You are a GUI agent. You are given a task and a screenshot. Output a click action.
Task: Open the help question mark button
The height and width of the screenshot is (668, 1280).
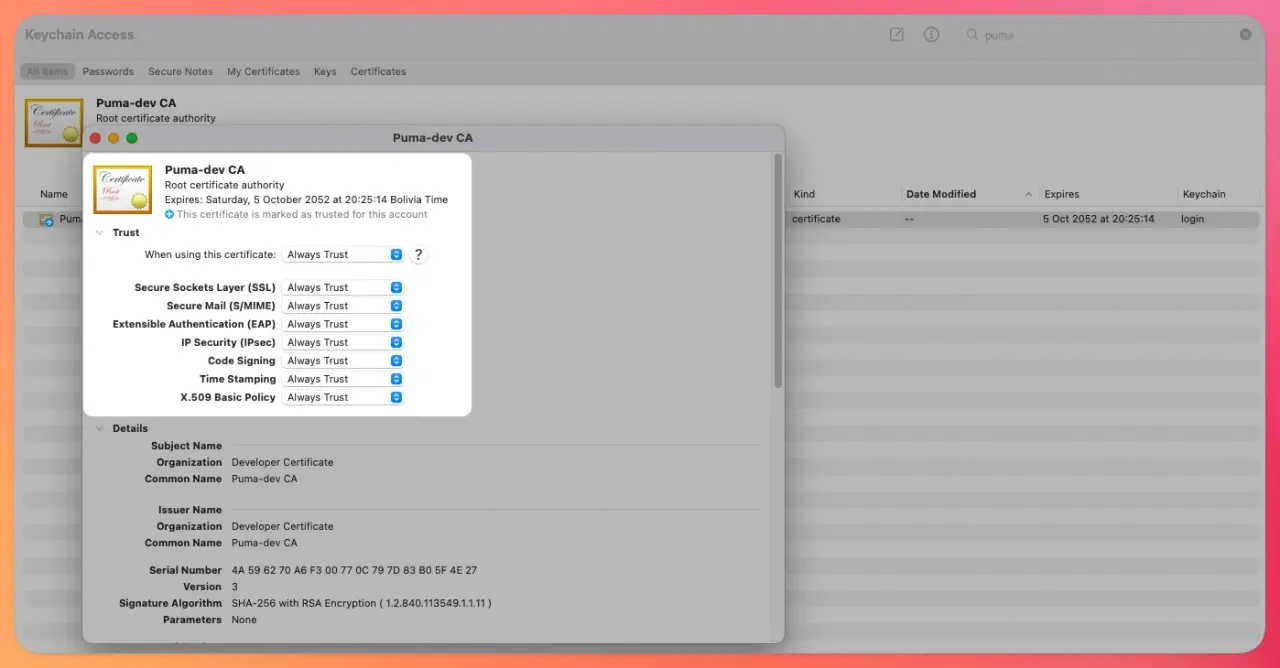click(x=418, y=254)
